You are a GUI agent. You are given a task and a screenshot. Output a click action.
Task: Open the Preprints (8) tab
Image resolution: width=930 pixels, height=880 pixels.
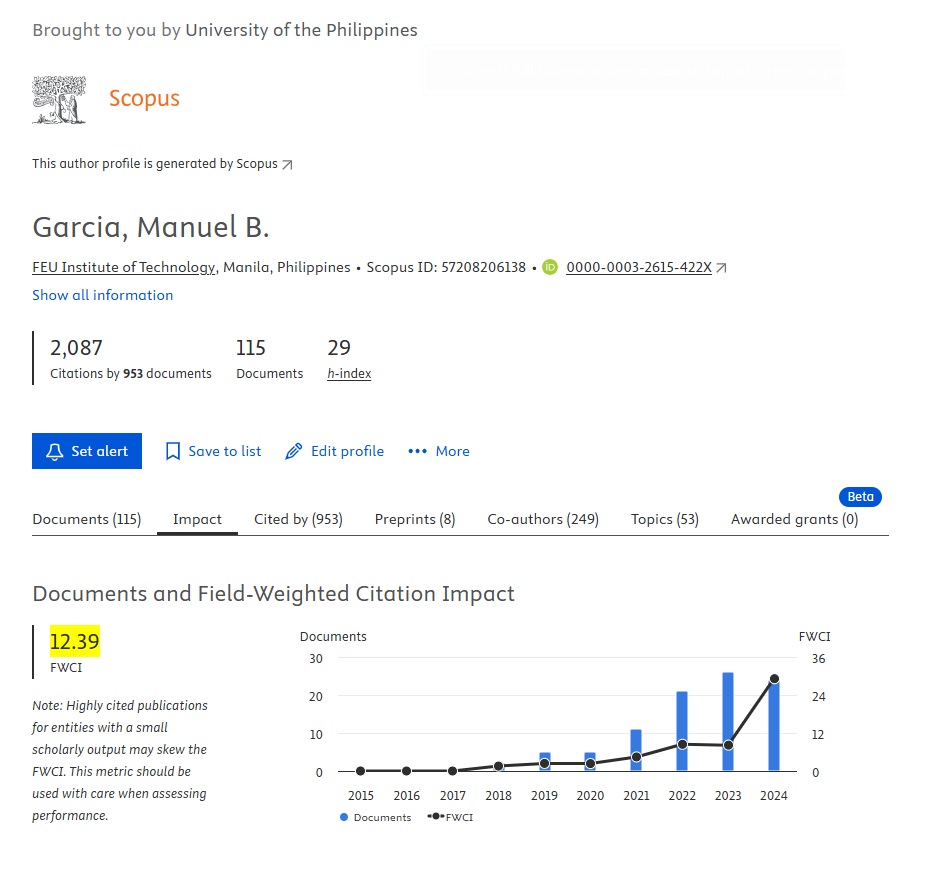pos(415,519)
